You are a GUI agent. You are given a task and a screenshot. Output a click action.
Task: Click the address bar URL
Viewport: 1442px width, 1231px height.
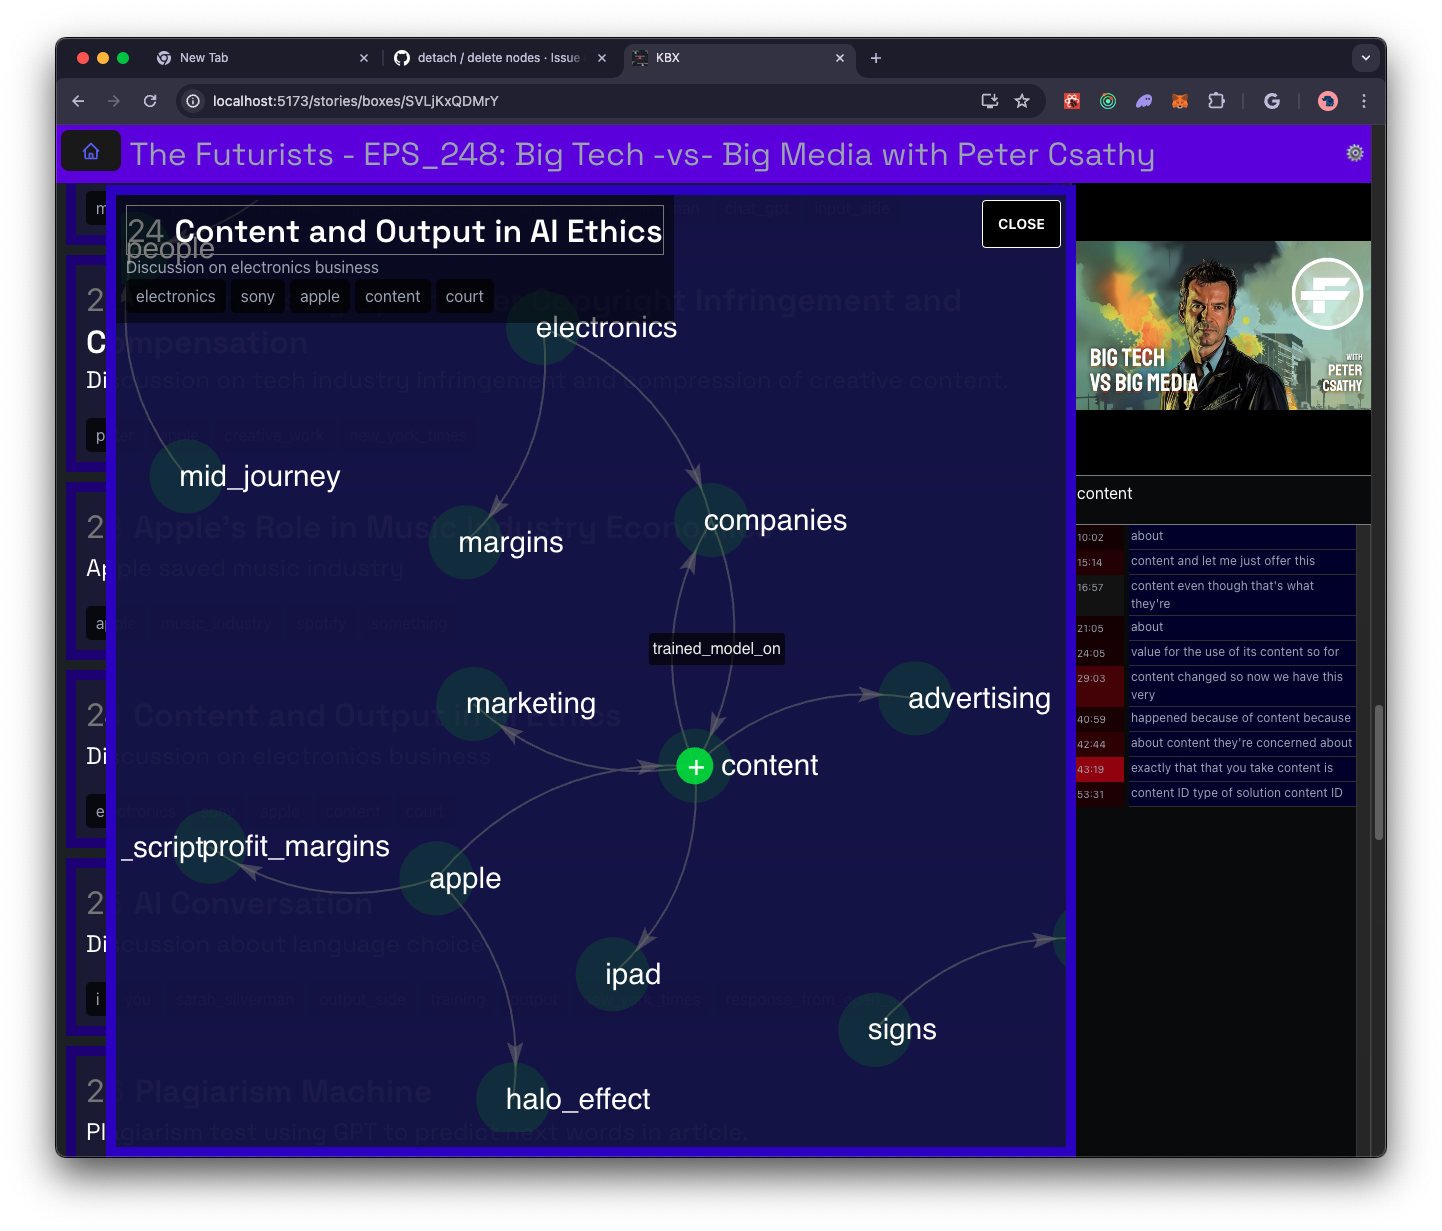(x=356, y=101)
